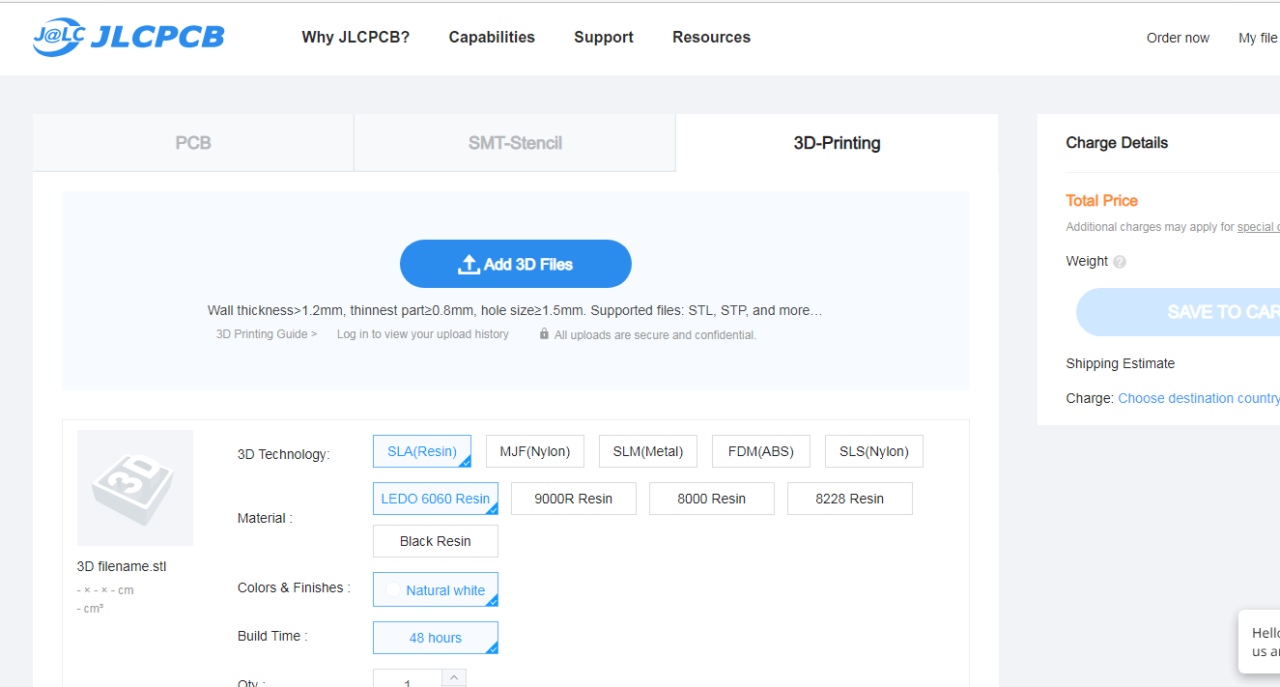Increase quantity with the up stepper arrow
Image resolution: width=1280 pixels, height=687 pixels.
coord(454,677)
